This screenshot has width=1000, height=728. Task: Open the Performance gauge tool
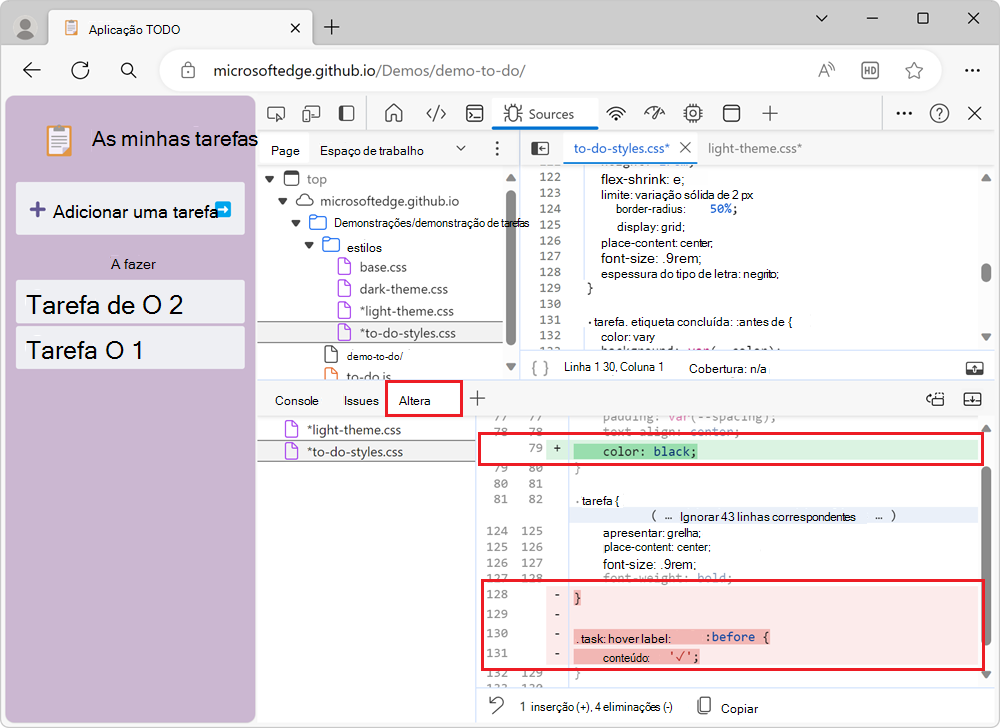tap(654, 114)
